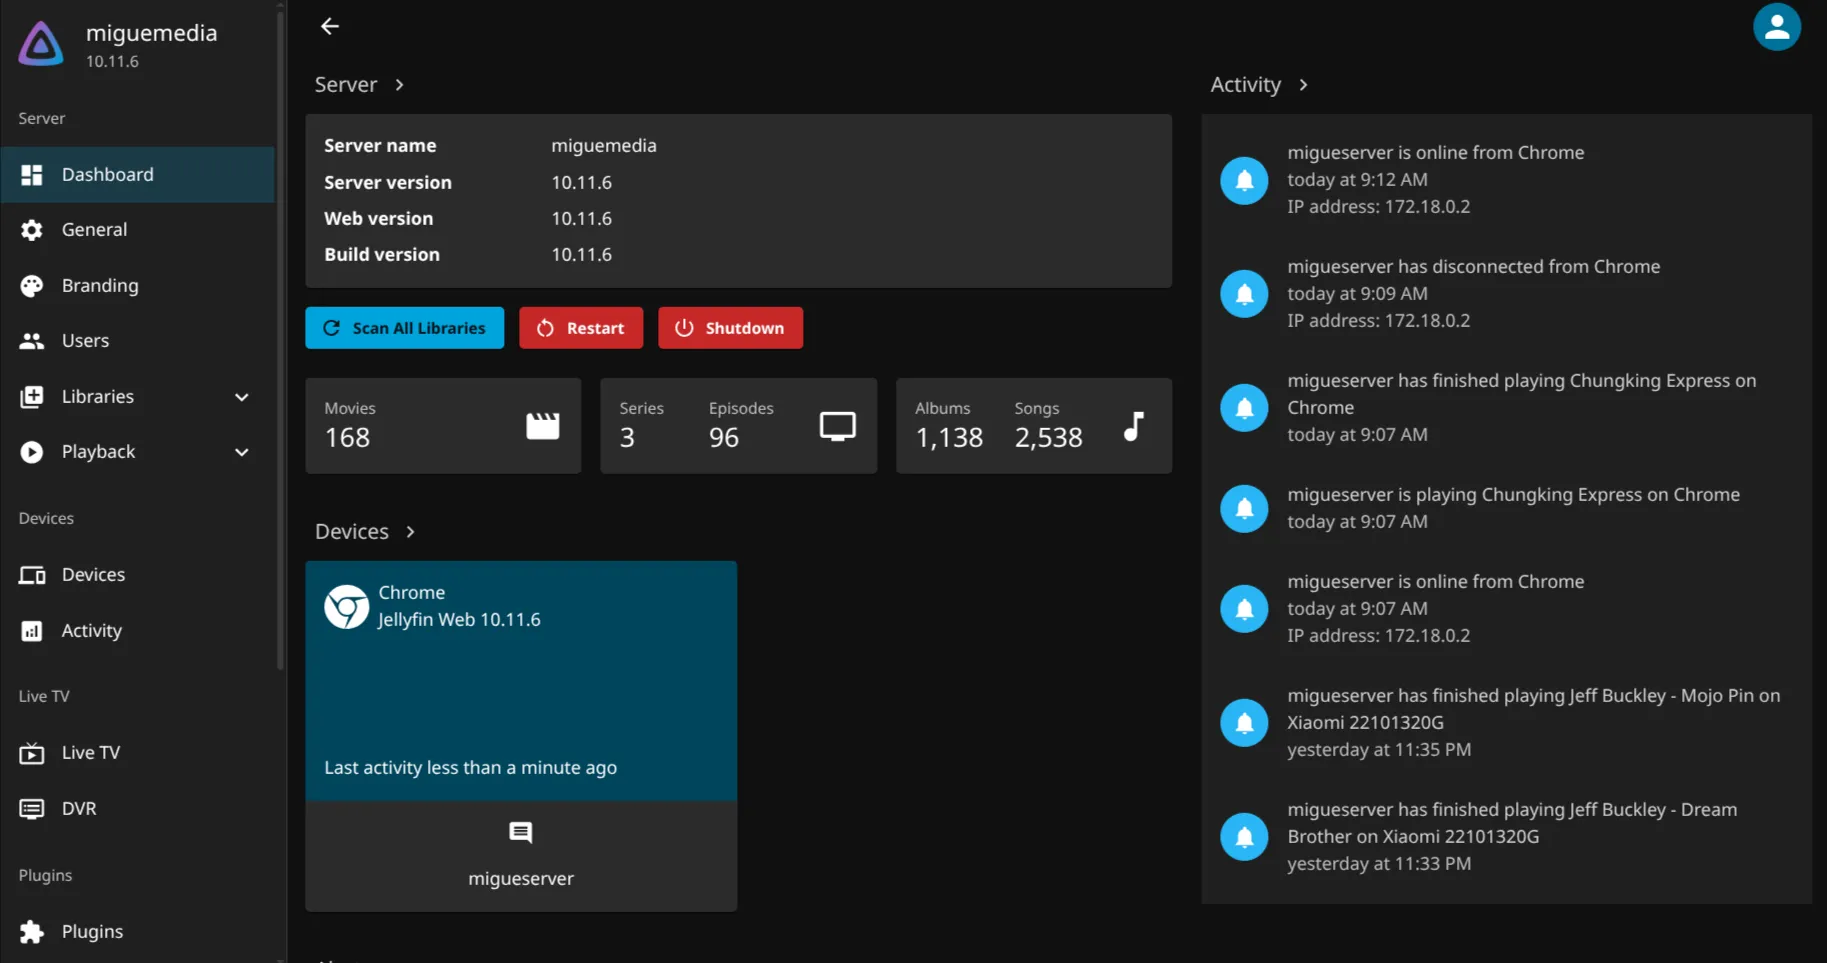Click the Libraries plus-box icon
This screenshot has width=1827, height=963.
32,397
